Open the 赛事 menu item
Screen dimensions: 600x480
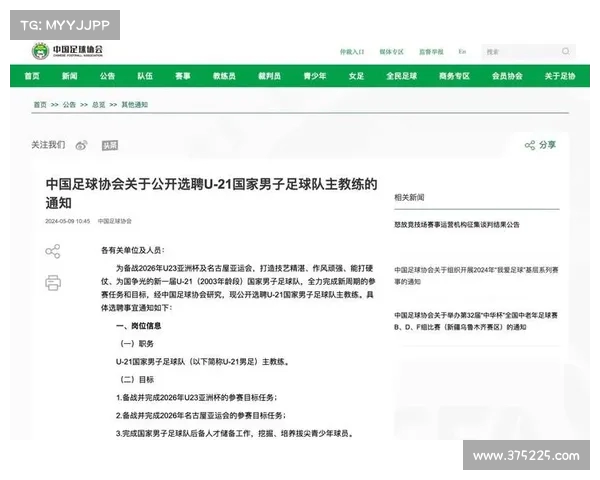click(x=183, y=76)
